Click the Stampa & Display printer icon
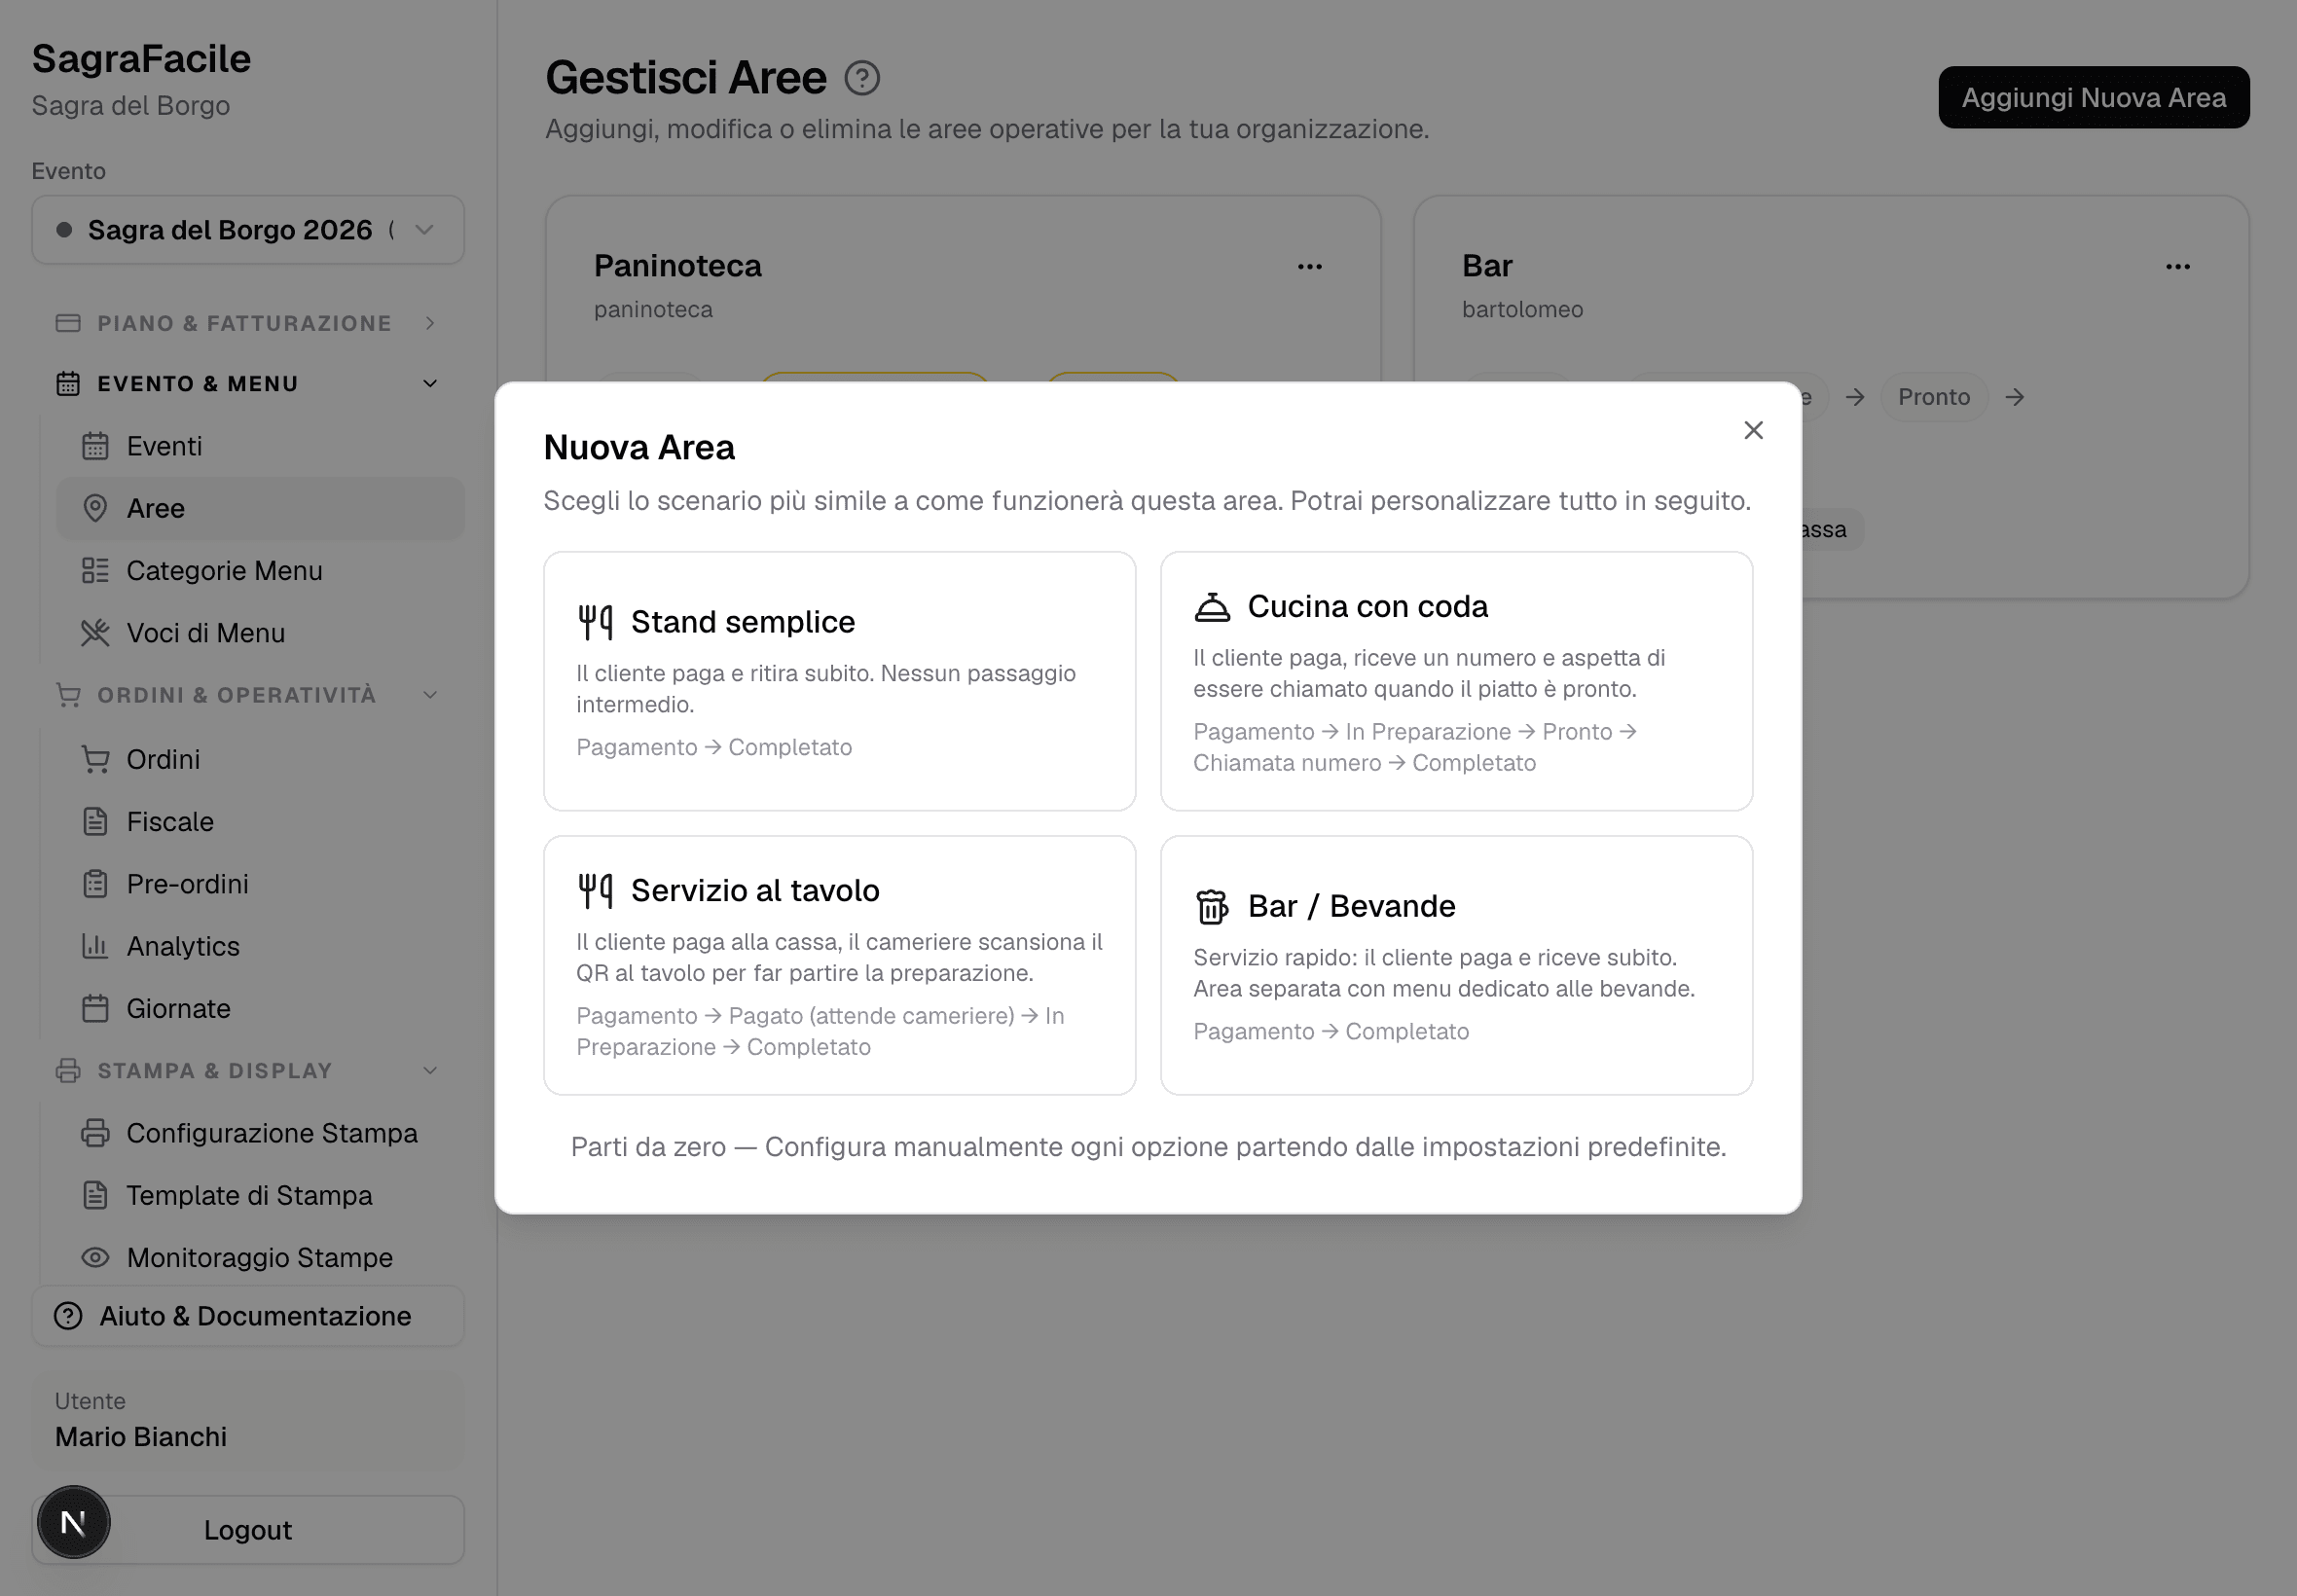2297x1596 pixels. click(x=68, y=1070)
